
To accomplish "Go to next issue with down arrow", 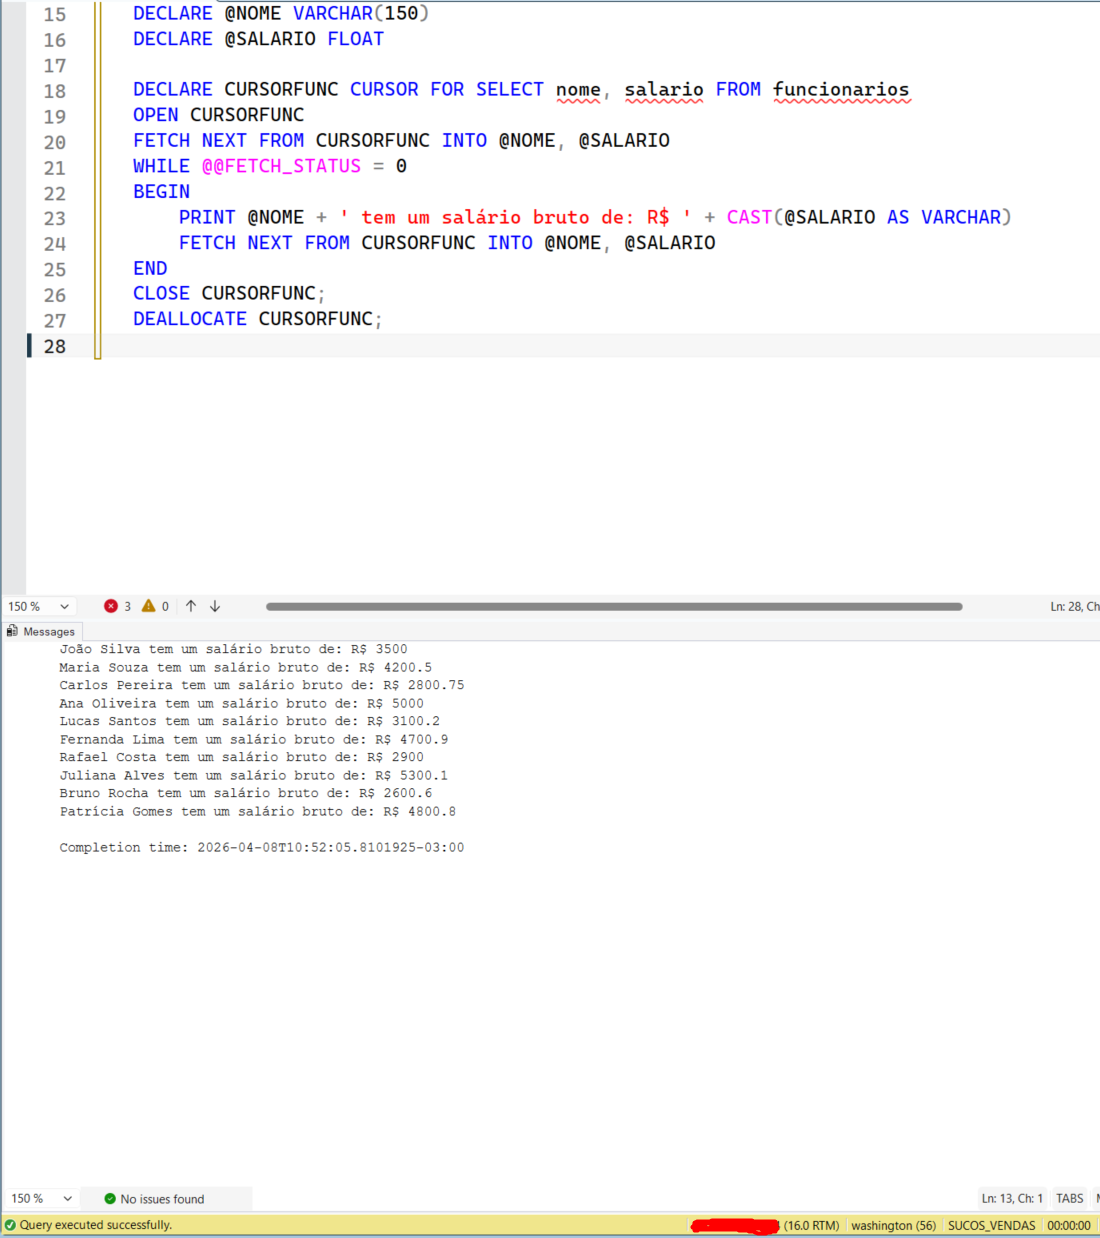I will click(215, 606).
